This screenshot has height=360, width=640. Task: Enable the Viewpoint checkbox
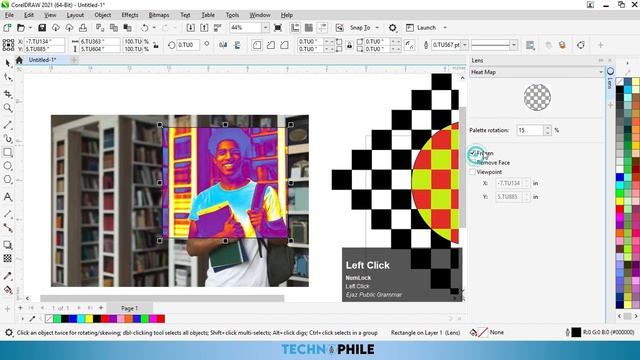coord(473,172)
